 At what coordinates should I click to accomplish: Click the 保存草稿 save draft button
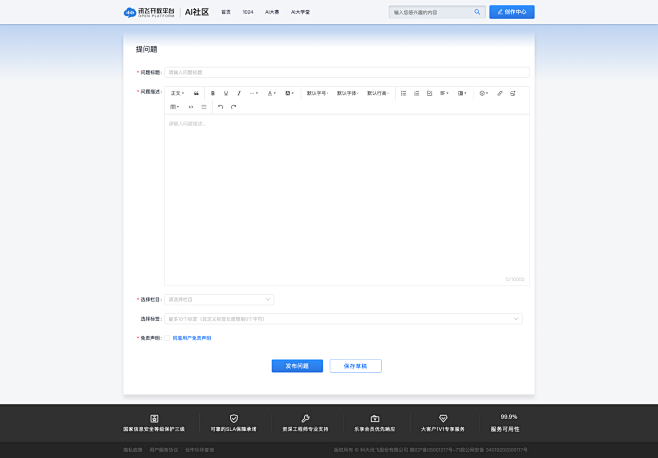coord(355,366)
